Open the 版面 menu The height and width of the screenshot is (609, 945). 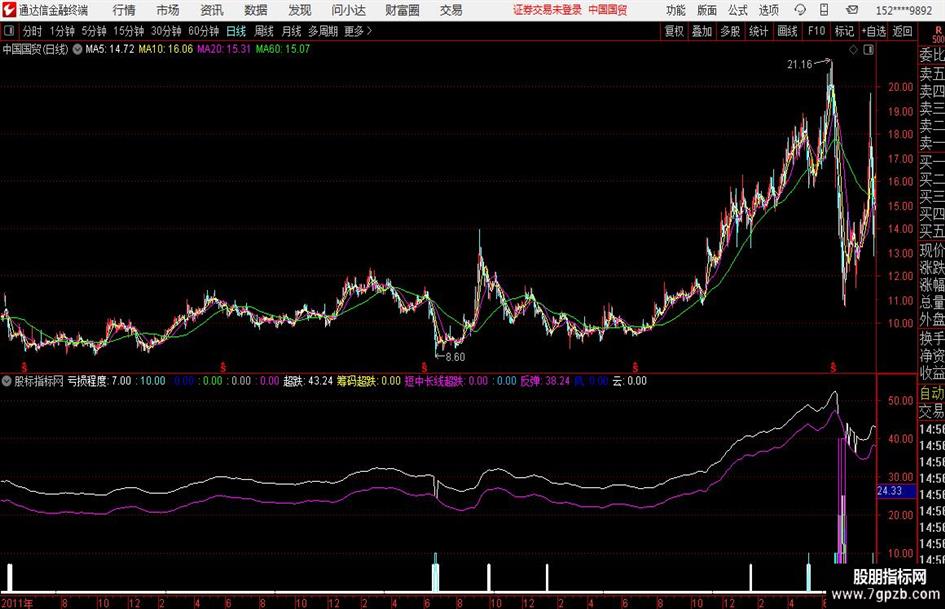click(706, 10)
